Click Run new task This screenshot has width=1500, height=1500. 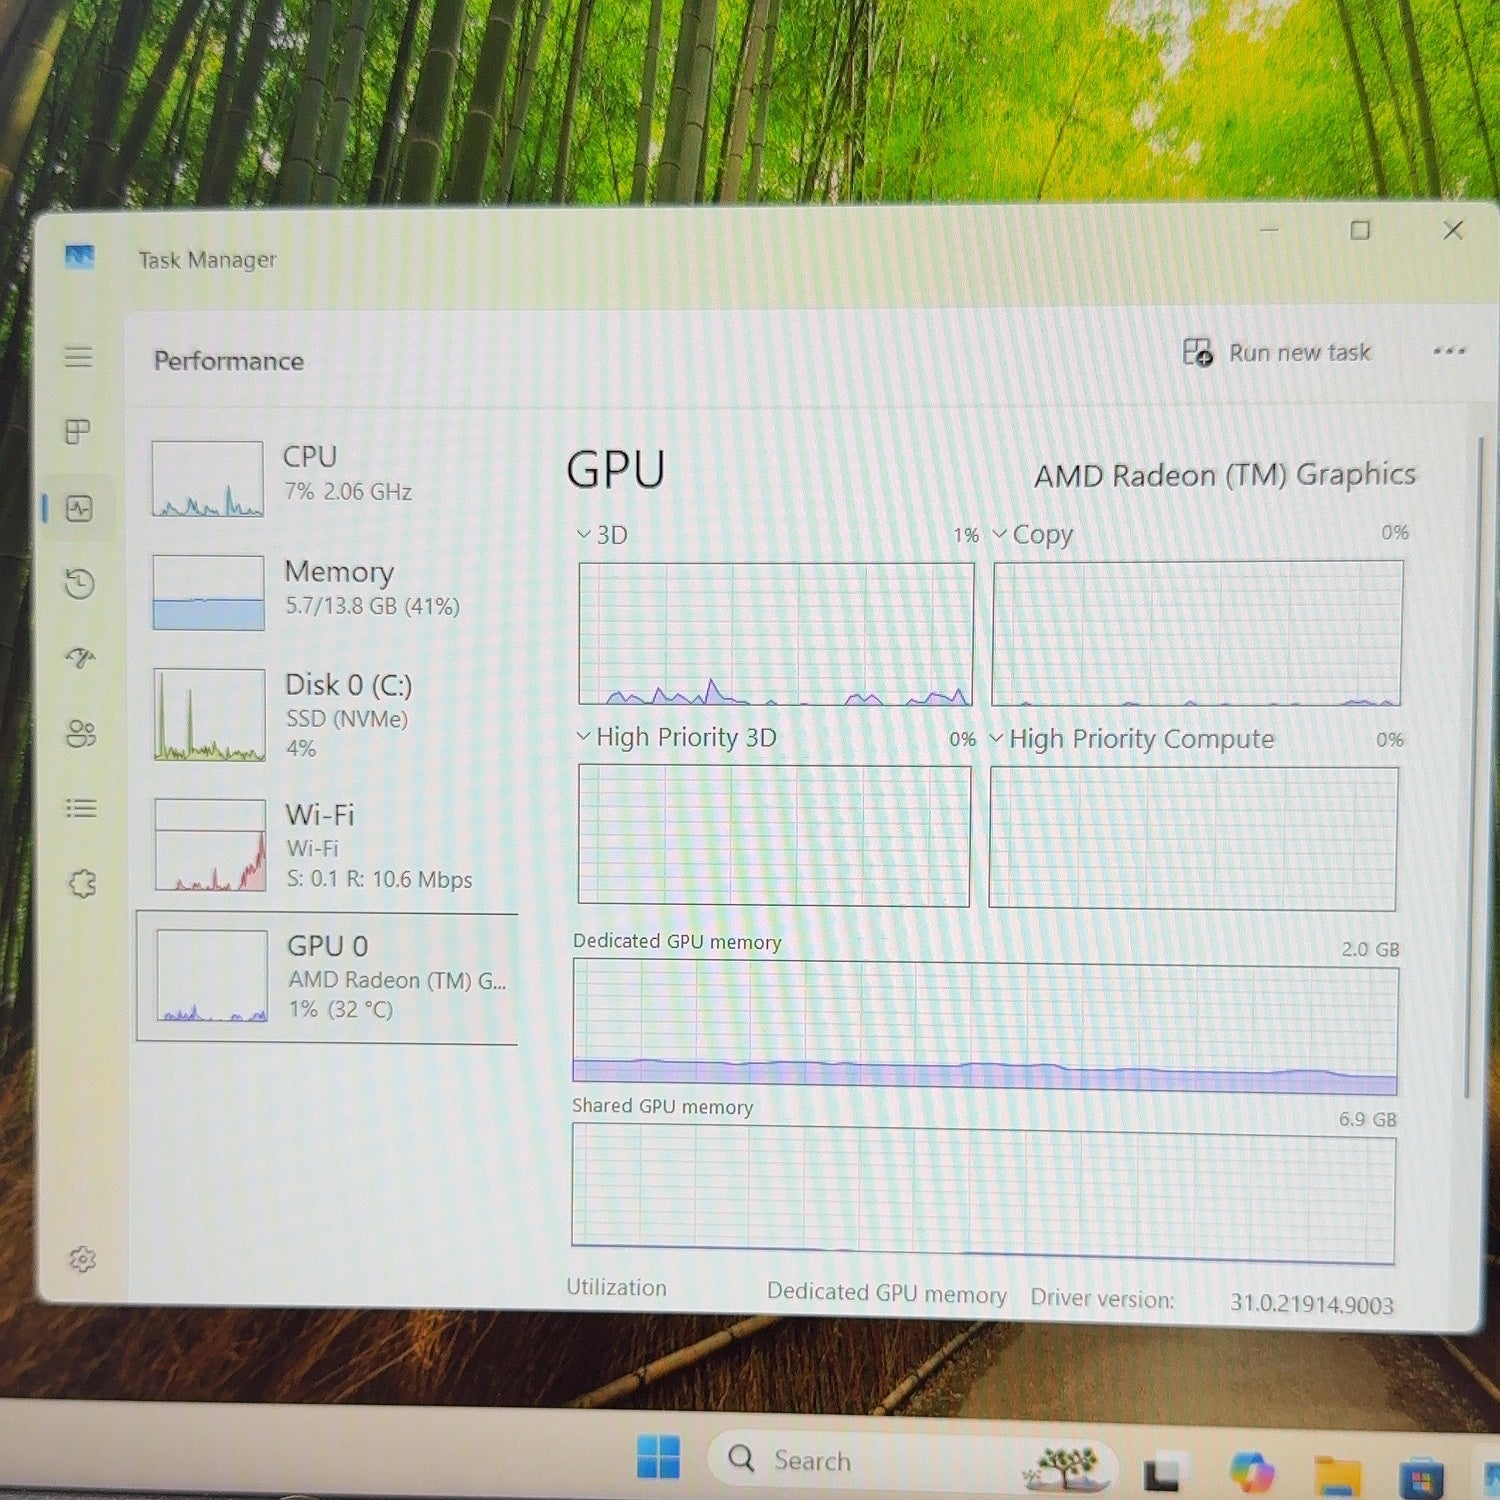[1277, 352]
